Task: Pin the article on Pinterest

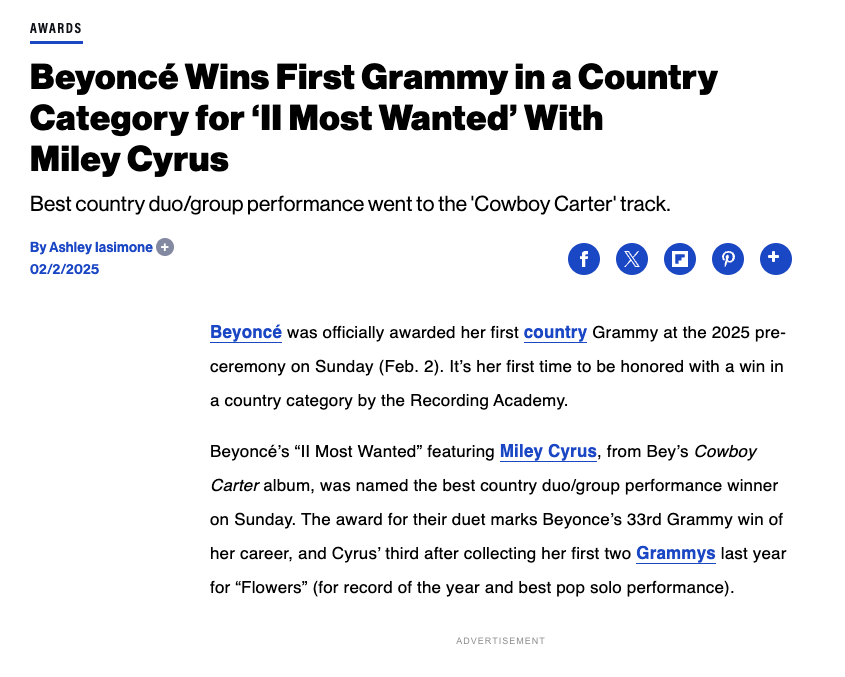Action: 728,259
